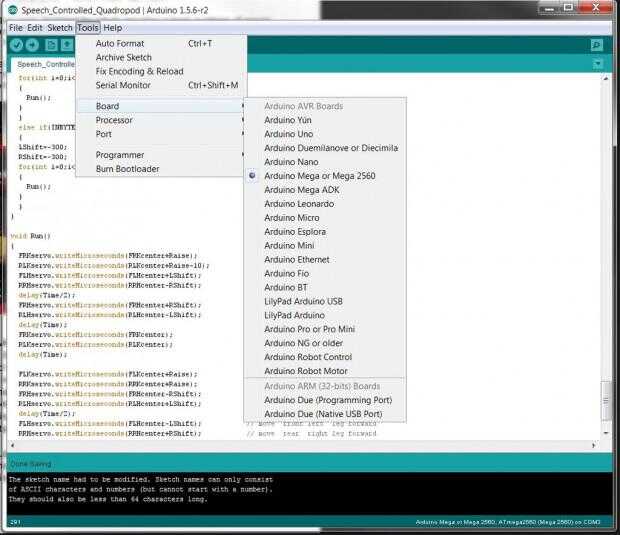Select Arduino Esplora board
The width and height of the screenshot is (620, 535).
click(x=325, y=231)
